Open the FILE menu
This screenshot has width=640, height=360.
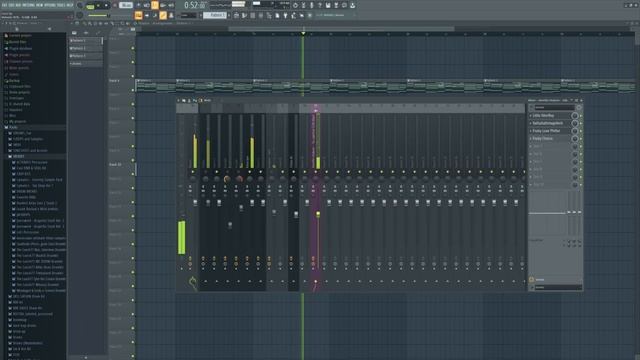[5, 5]
